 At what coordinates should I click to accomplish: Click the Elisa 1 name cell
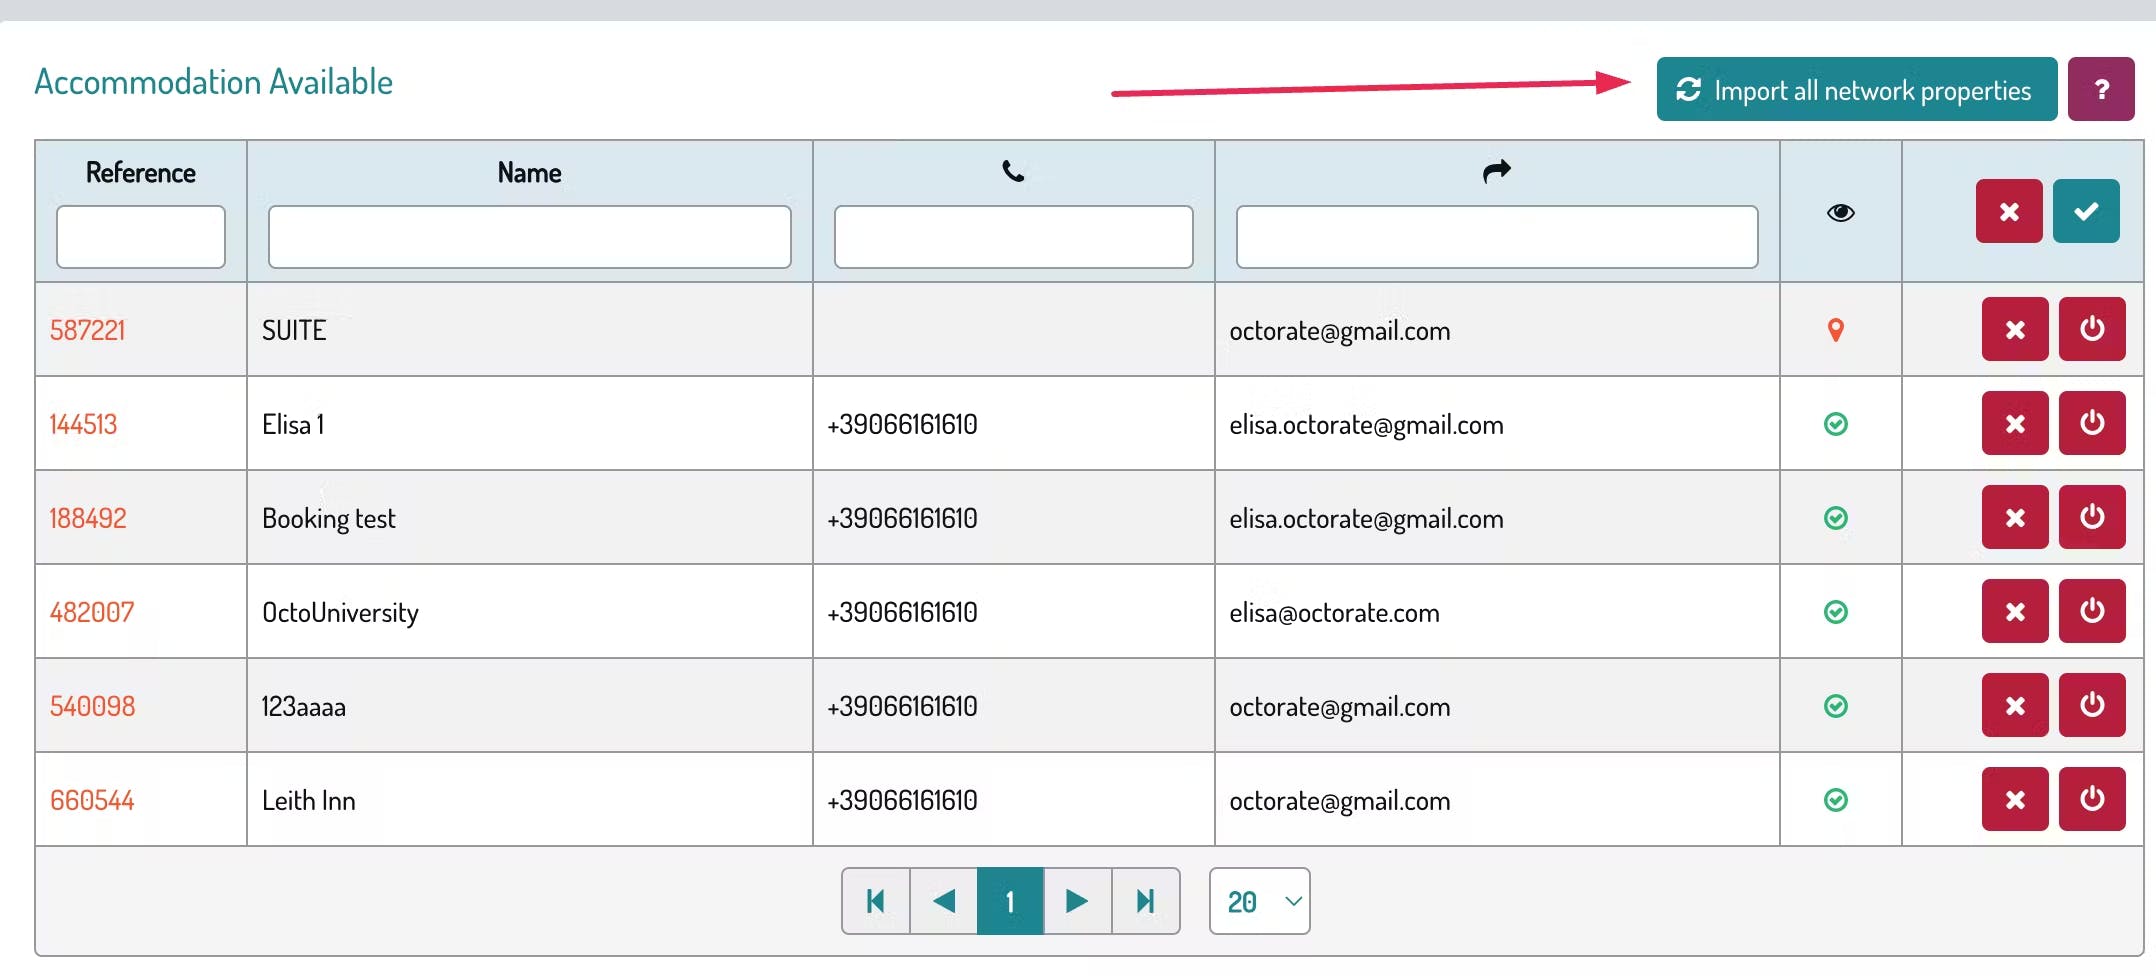(x=530, y=424)
